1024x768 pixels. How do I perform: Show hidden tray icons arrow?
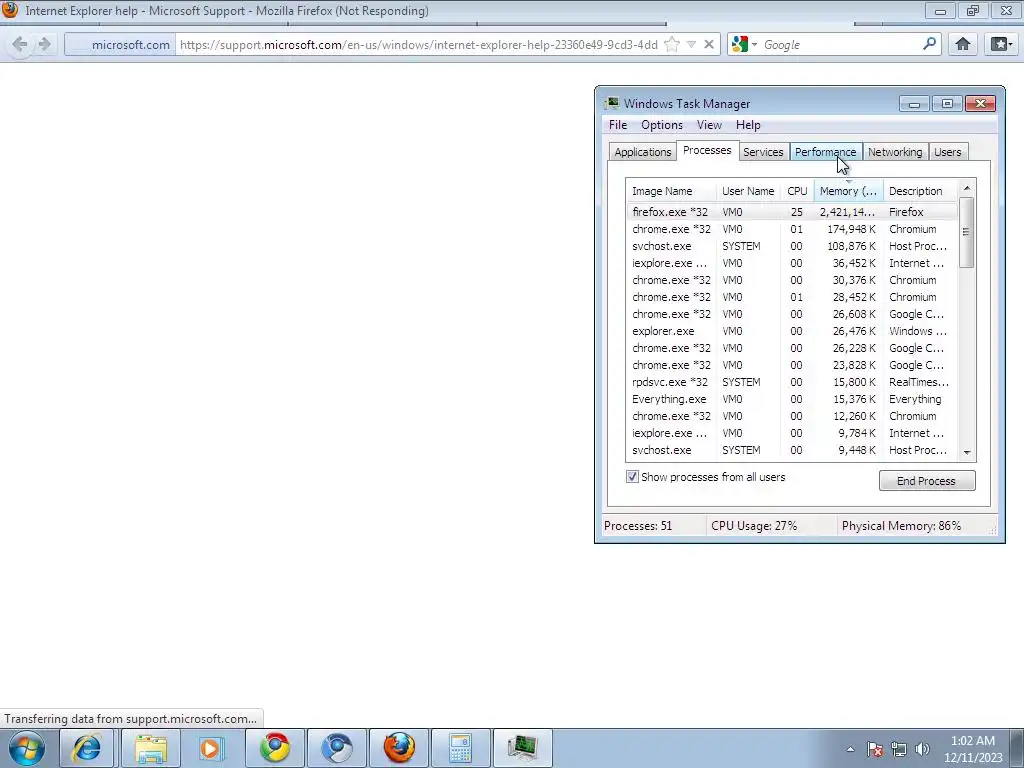[x=850, y=749]
